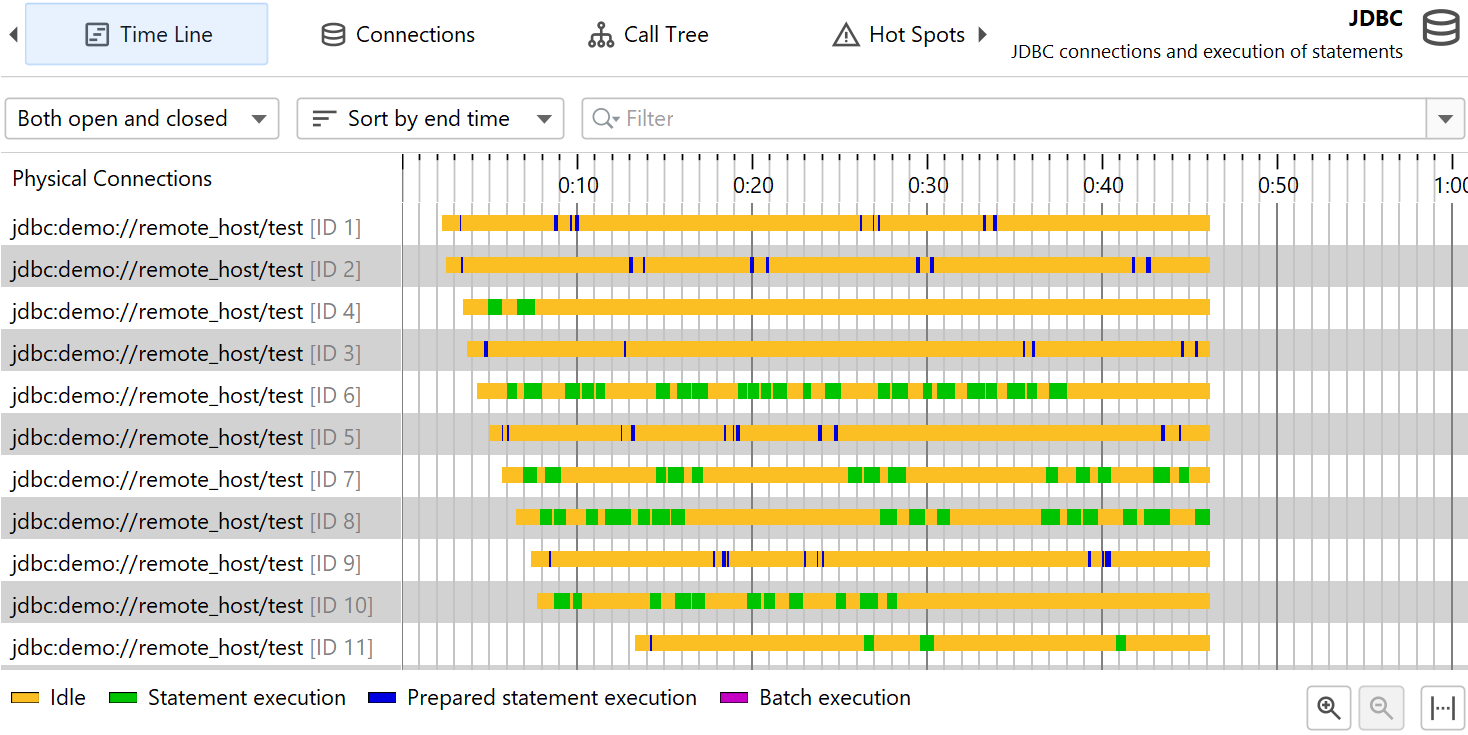Viewport: 1468px width, 735px height.
Task: Click the zoom in magnifier icon
Action: tap(1329, 708)
